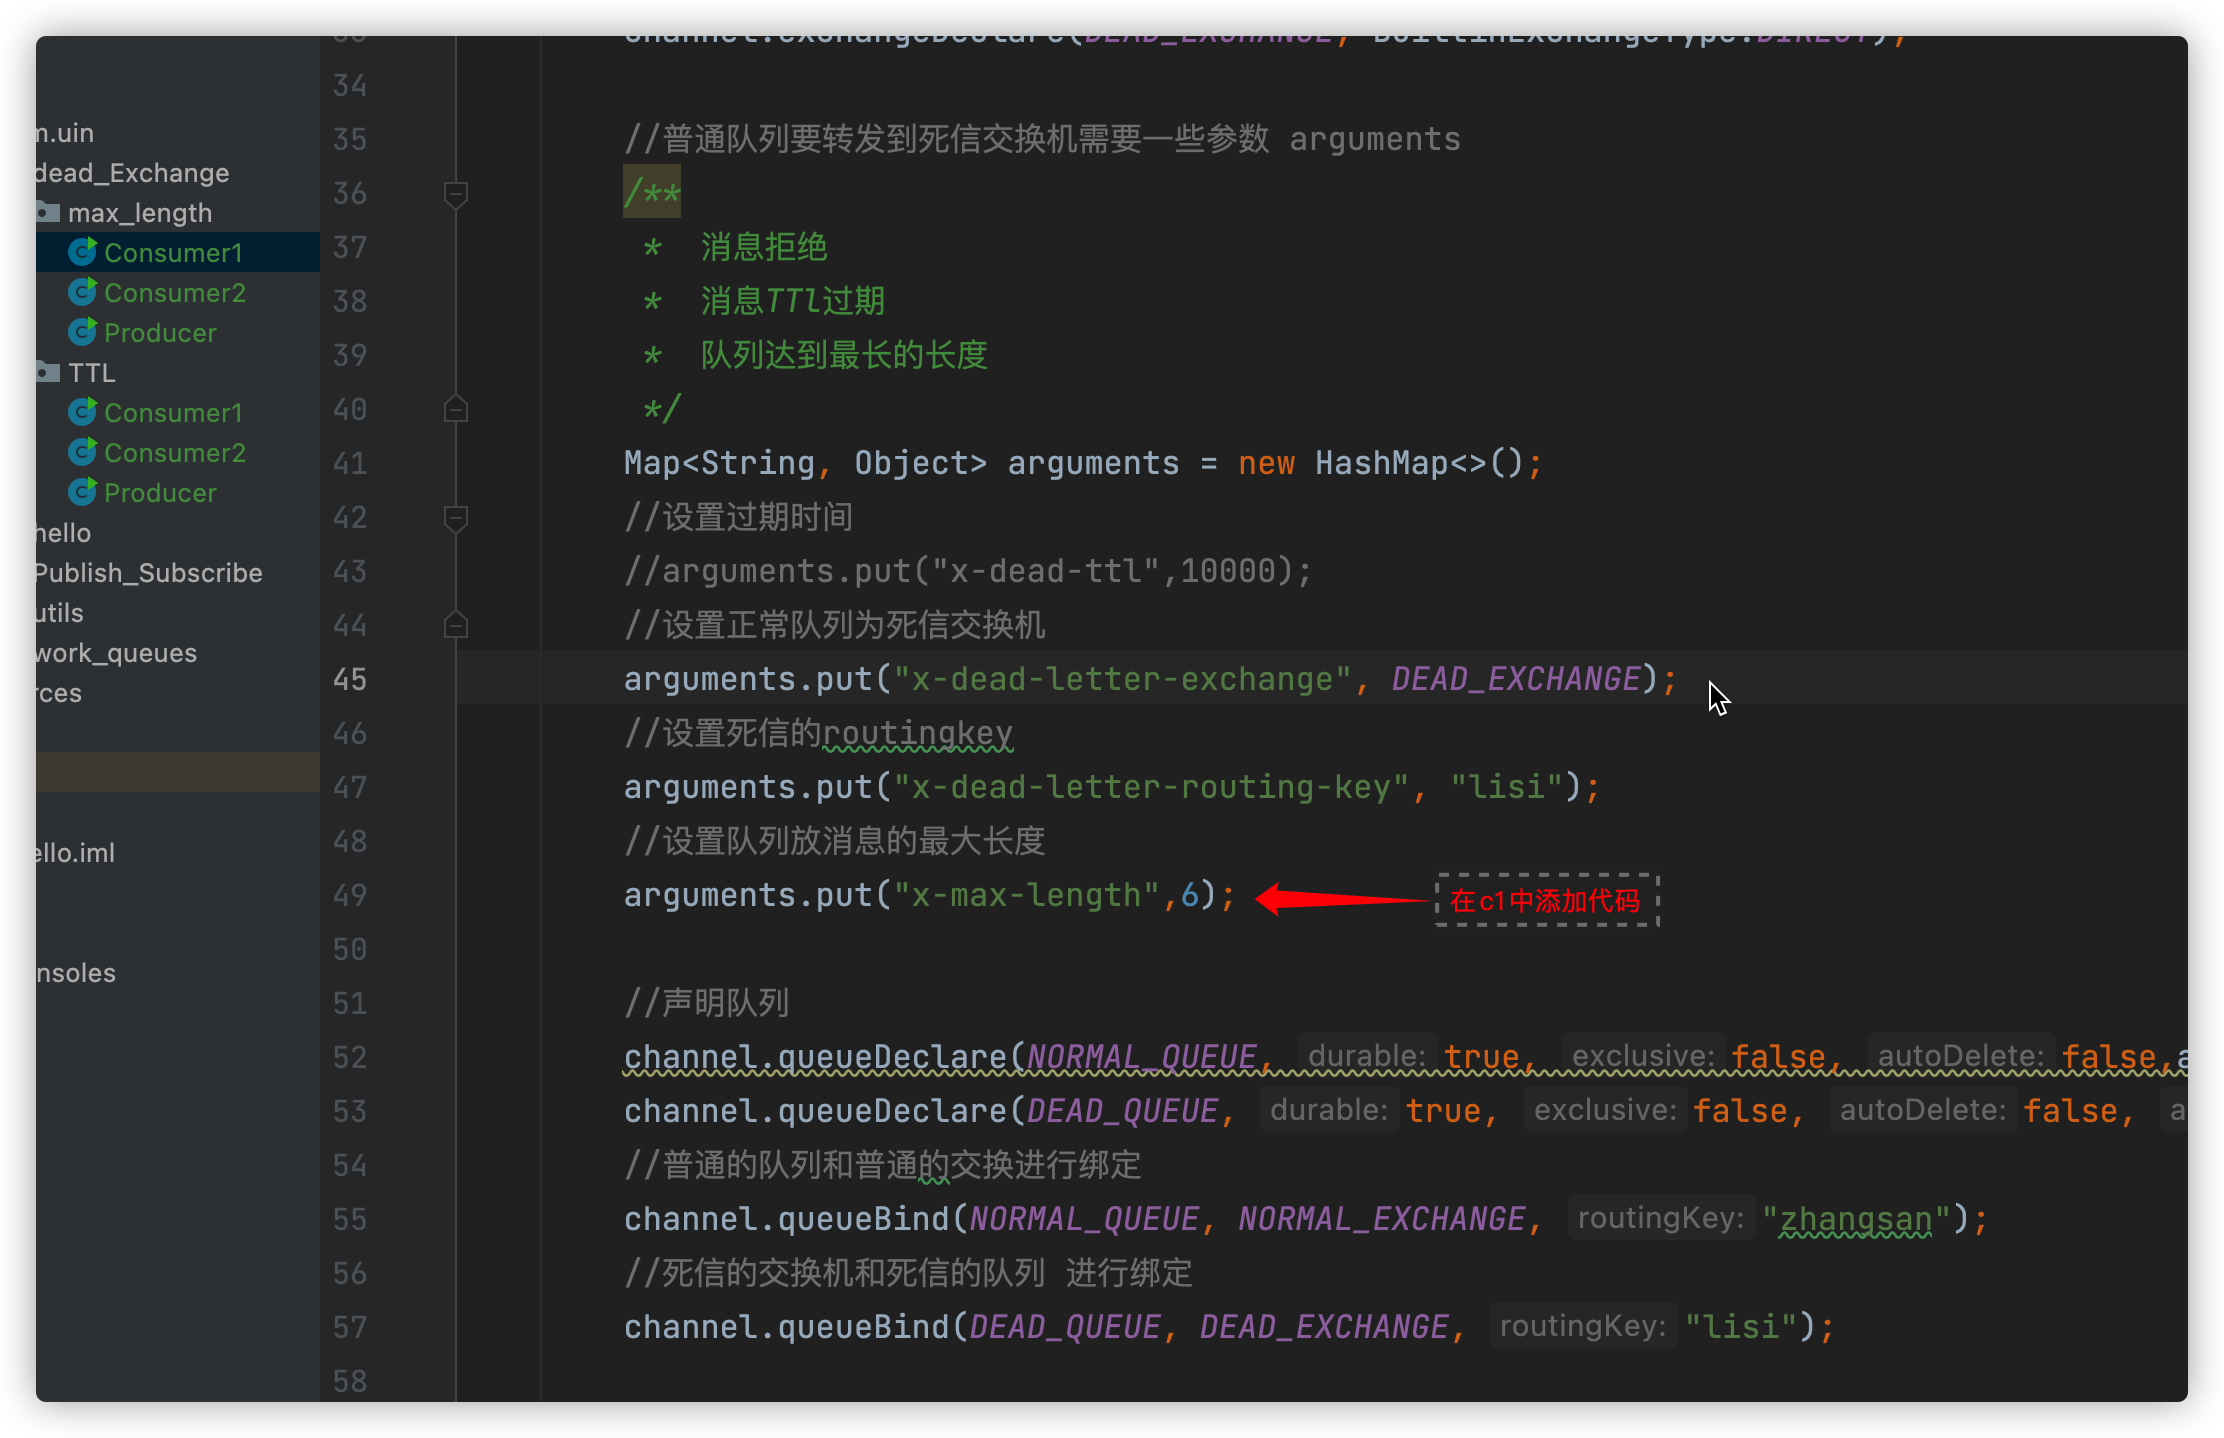The height and width of the screenshot is (1438, 2224).
Task: Click line number 49 in gutter
Action: pos(350,896)
